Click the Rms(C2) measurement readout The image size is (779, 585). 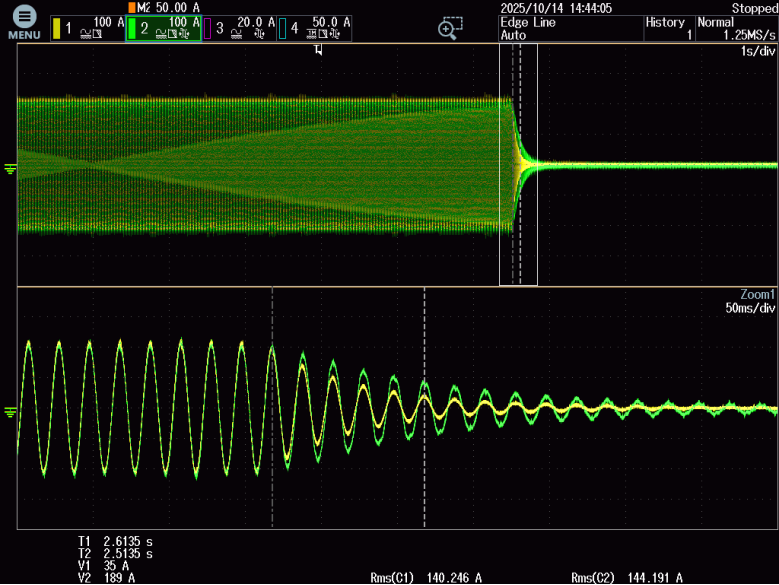point(626,577)
